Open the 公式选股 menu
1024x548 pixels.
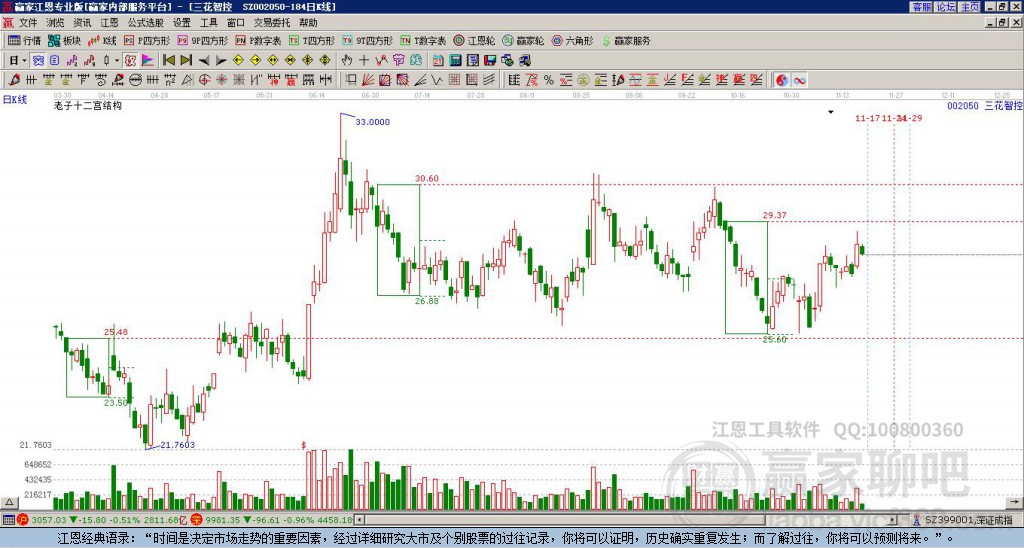145,23
